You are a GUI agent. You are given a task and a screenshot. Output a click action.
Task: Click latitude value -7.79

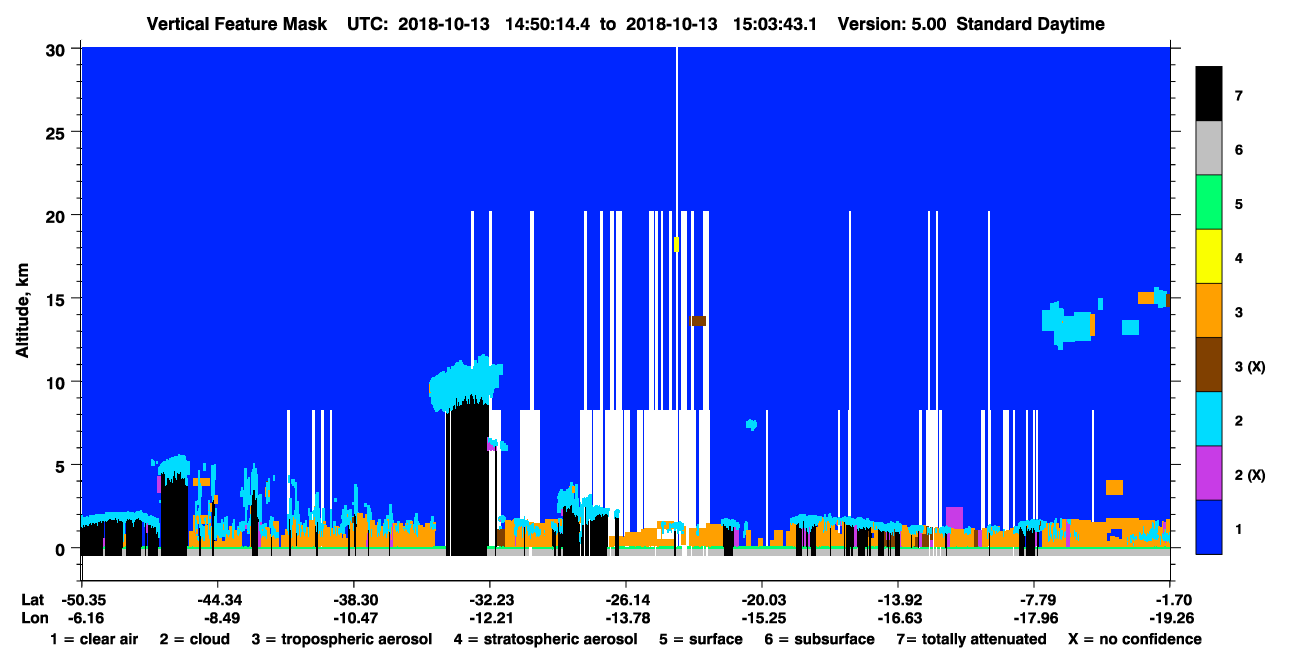coord(1033,599)
